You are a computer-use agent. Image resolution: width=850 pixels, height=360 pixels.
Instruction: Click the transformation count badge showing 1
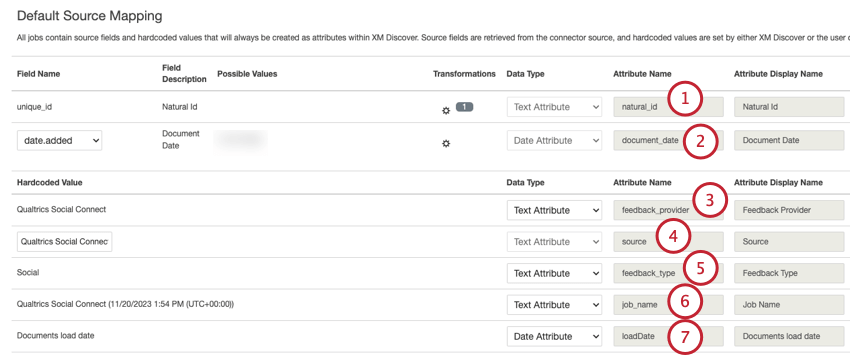click(x=465, y=107)
